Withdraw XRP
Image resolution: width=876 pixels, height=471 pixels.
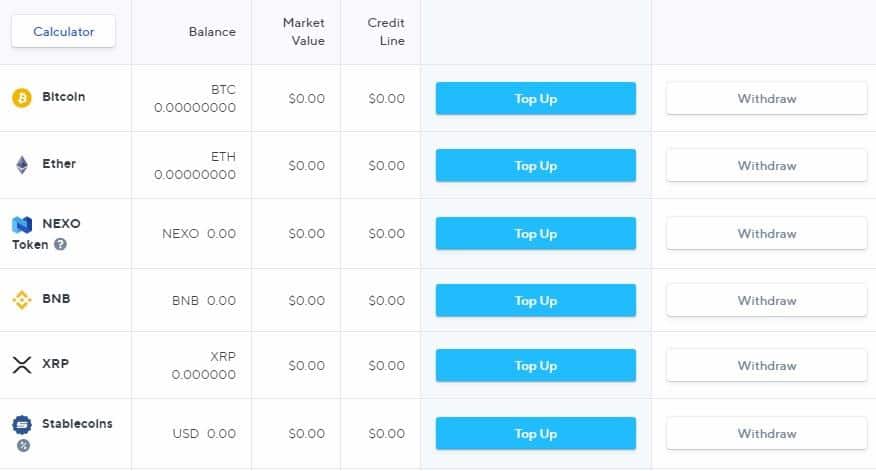pyautogui.click(x=766, y=366)
